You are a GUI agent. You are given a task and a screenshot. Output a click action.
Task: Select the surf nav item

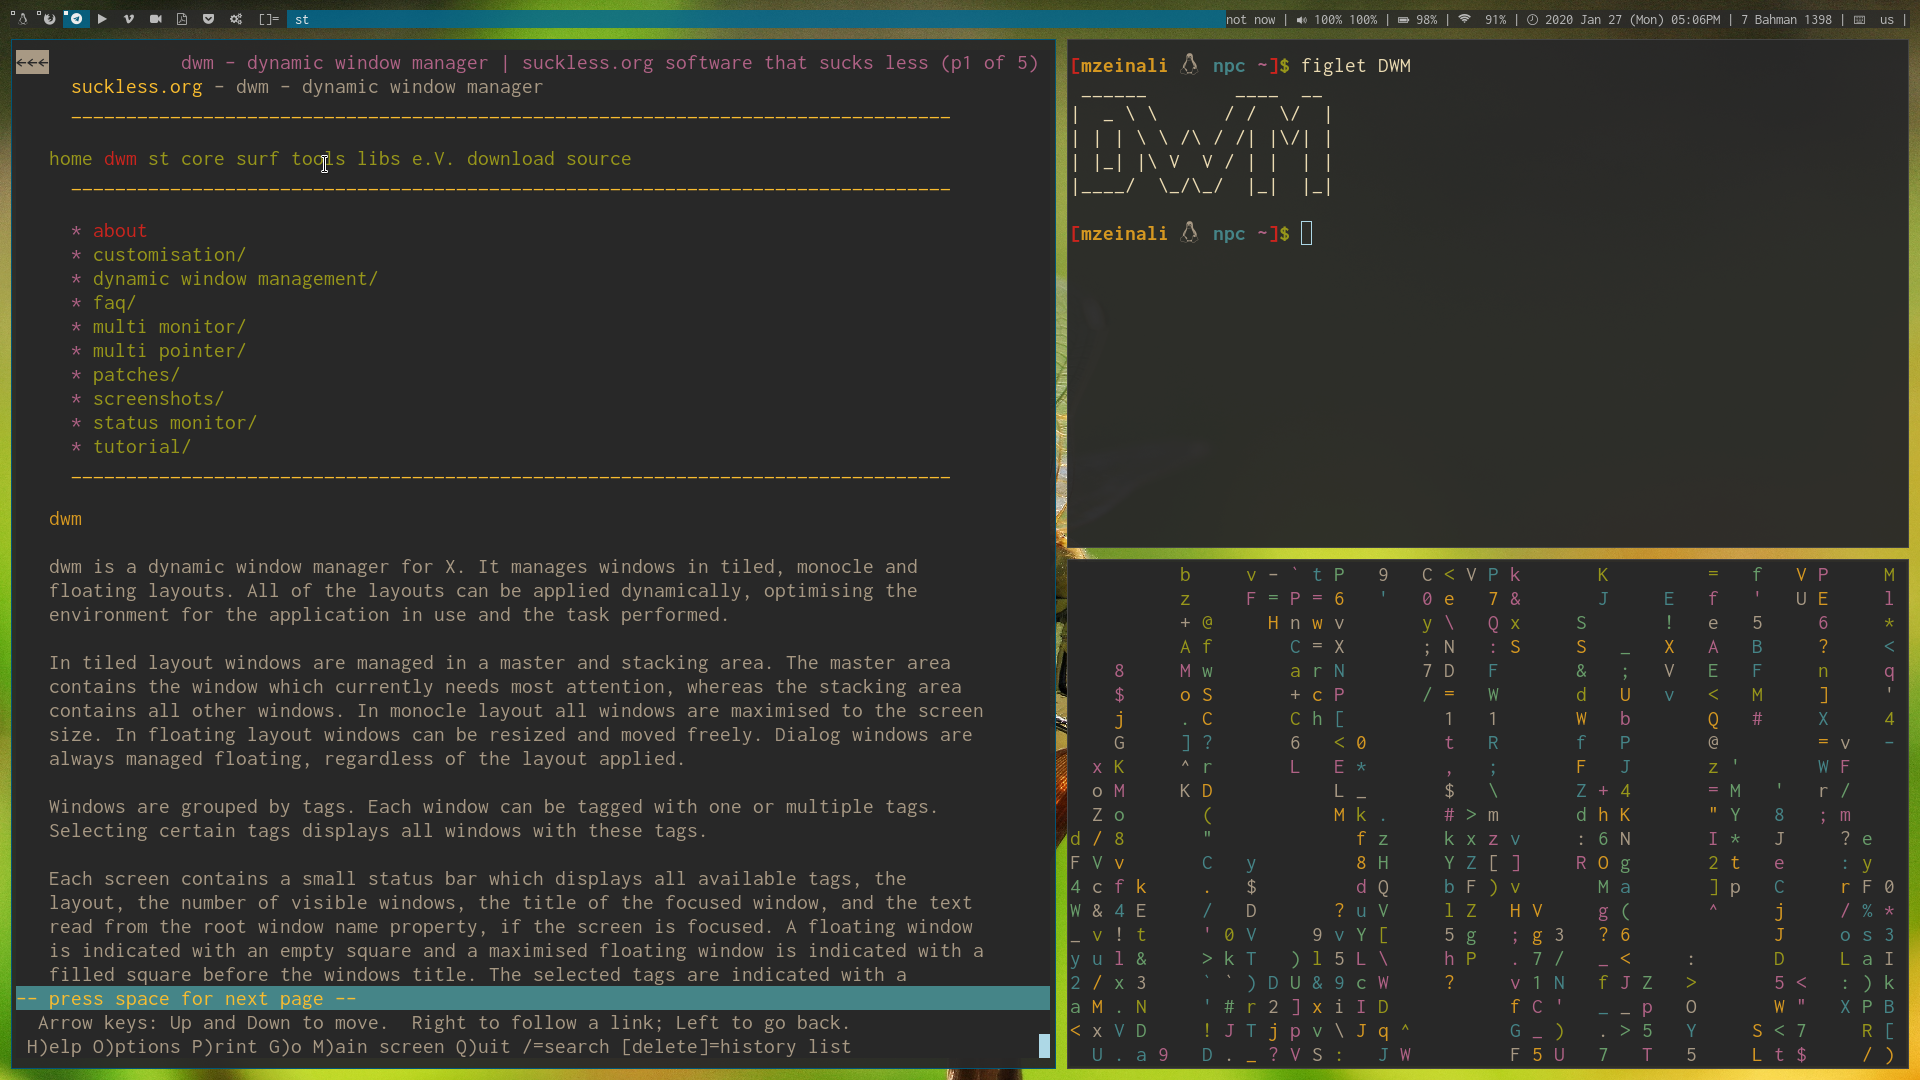point(257,159)
